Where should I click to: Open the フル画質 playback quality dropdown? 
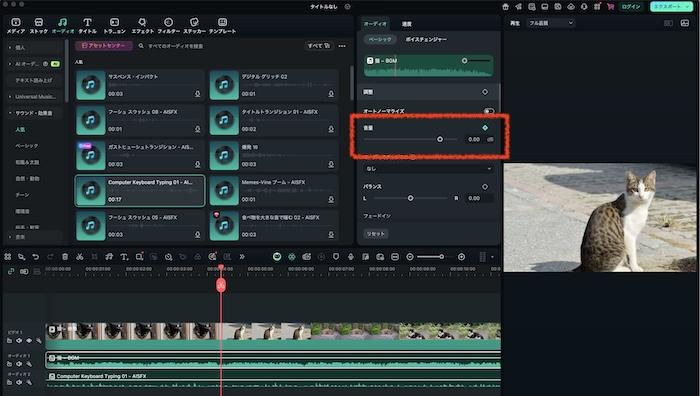pos(550,23)
